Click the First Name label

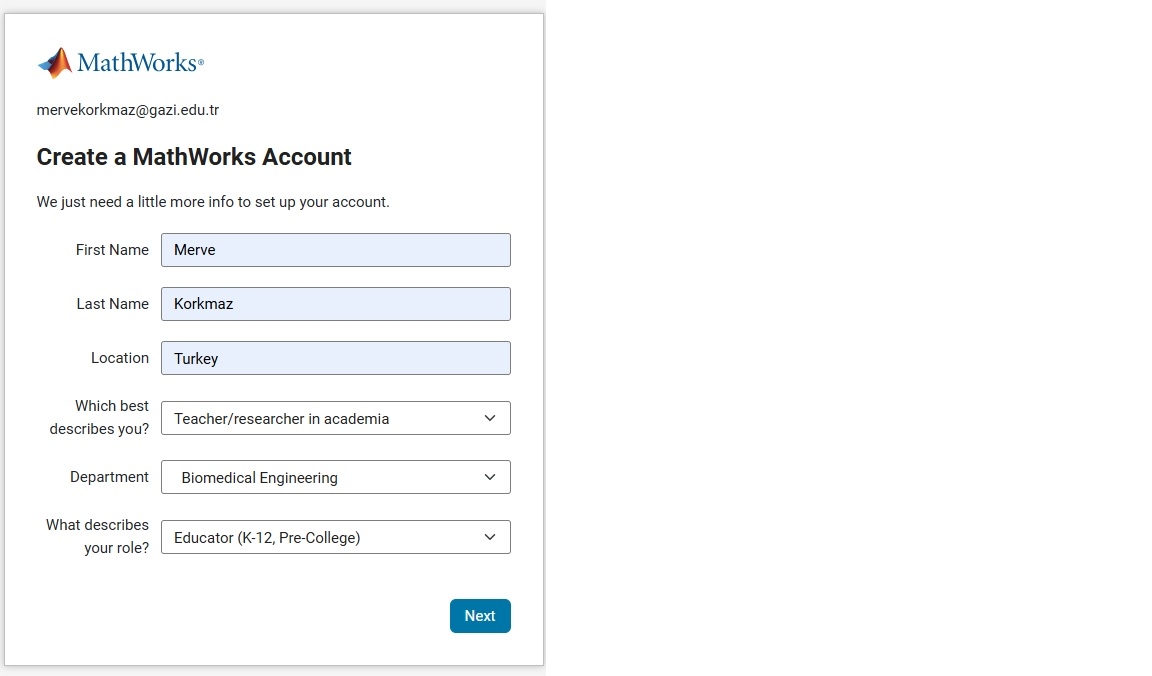click(112, 250)
